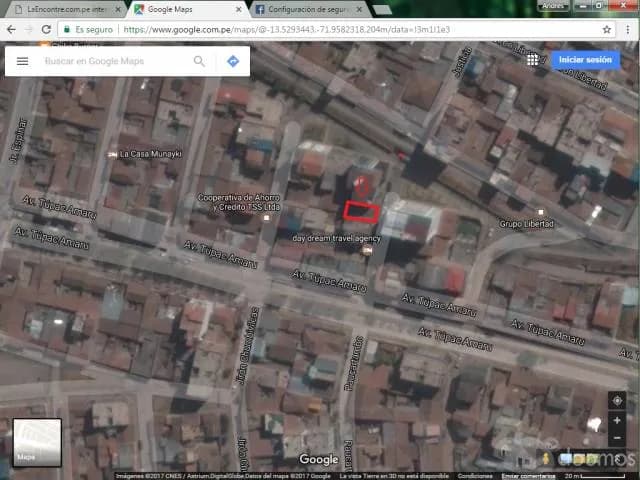Open the Google Maps hamburger menu
Screen dimensions: 640x480
(22, 61)
